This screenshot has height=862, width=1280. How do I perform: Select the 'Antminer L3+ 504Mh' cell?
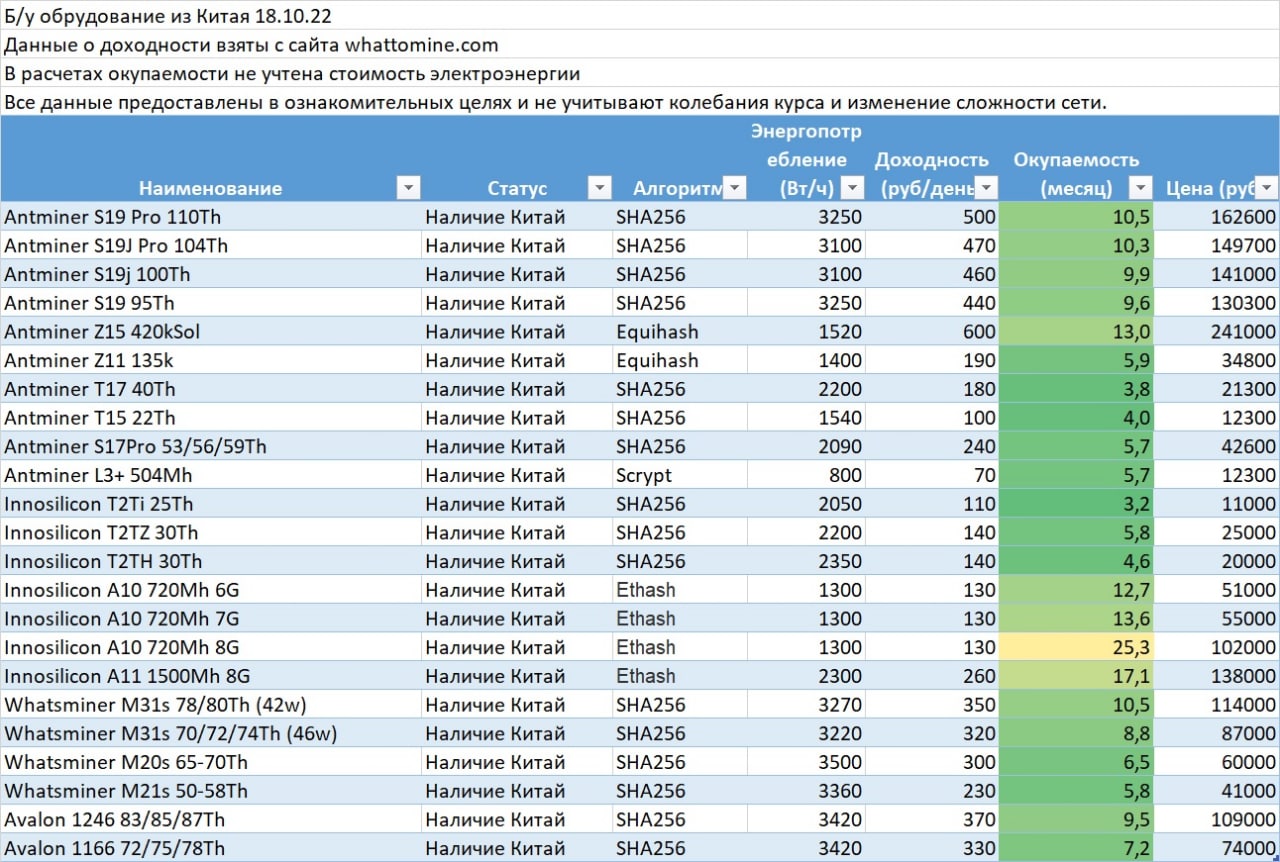tap(210, 476)
